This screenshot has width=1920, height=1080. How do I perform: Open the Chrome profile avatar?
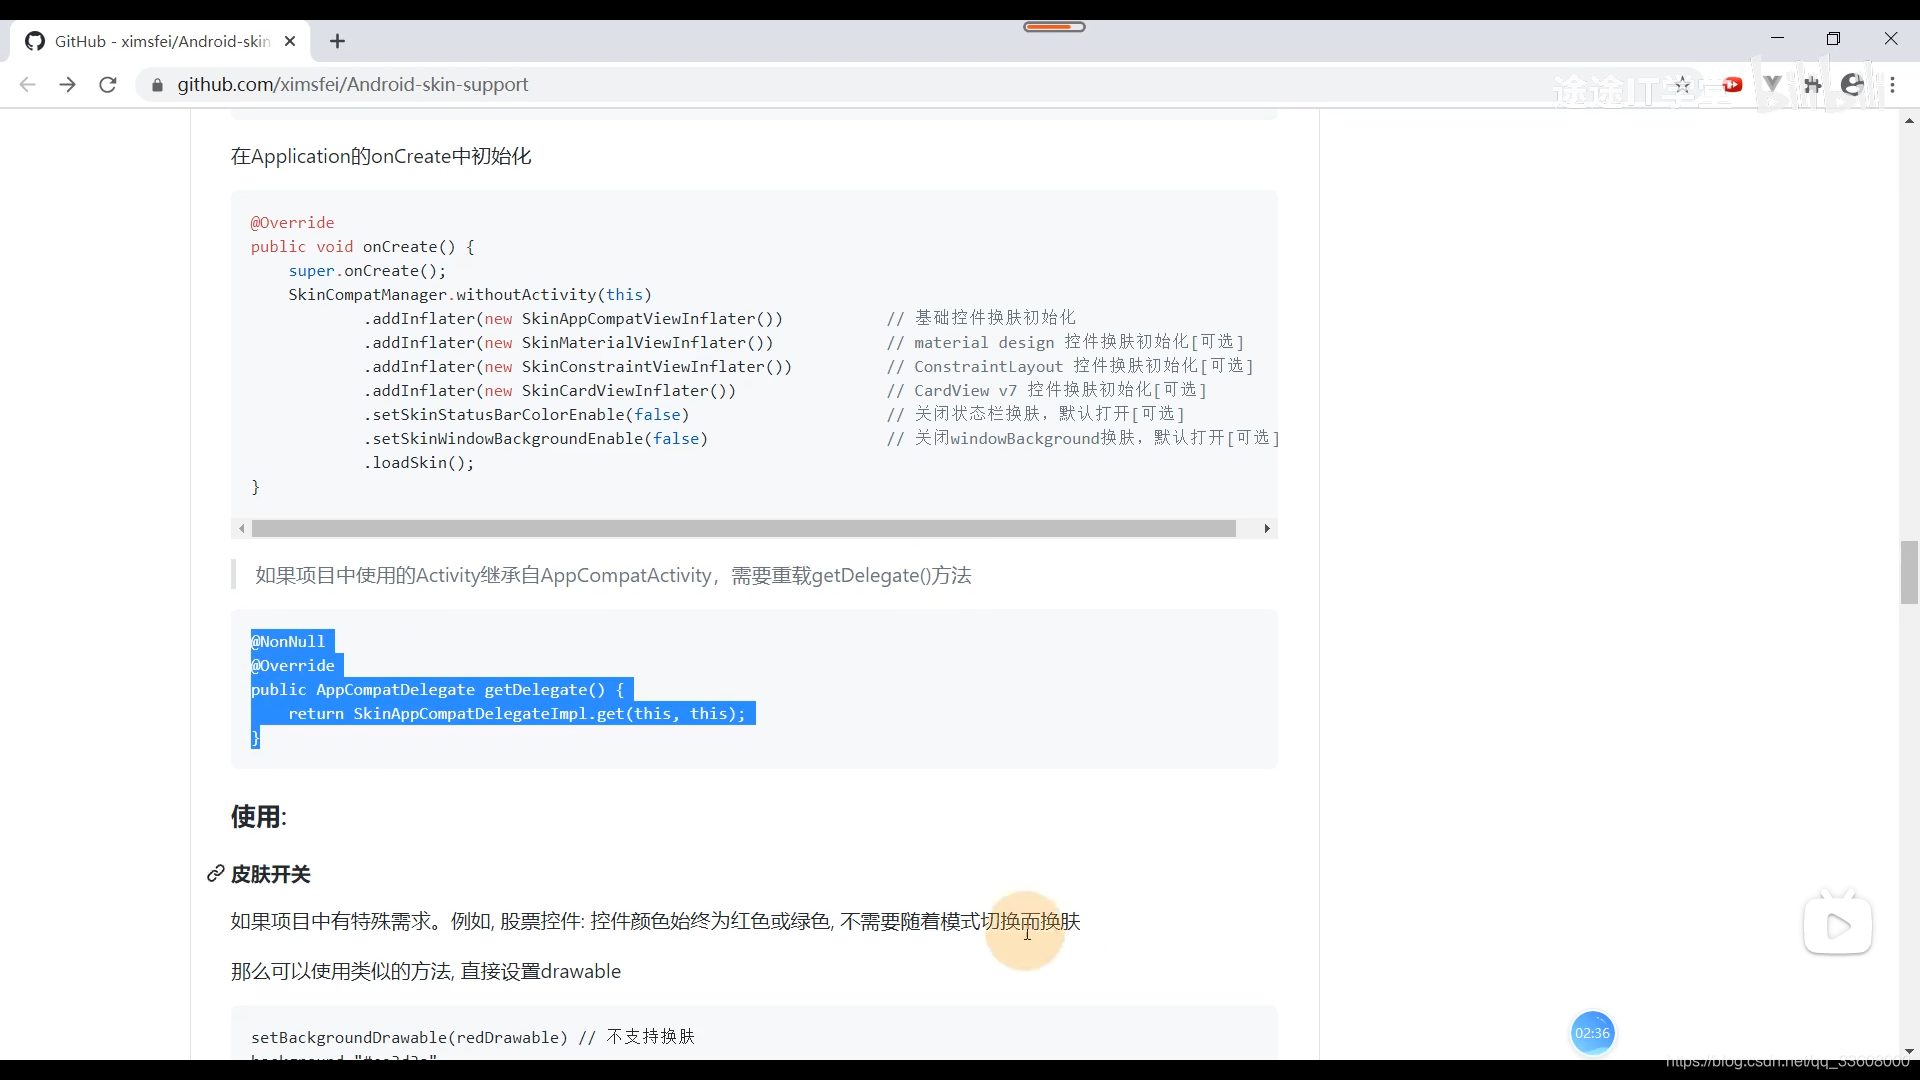[x=1852, y=85]
